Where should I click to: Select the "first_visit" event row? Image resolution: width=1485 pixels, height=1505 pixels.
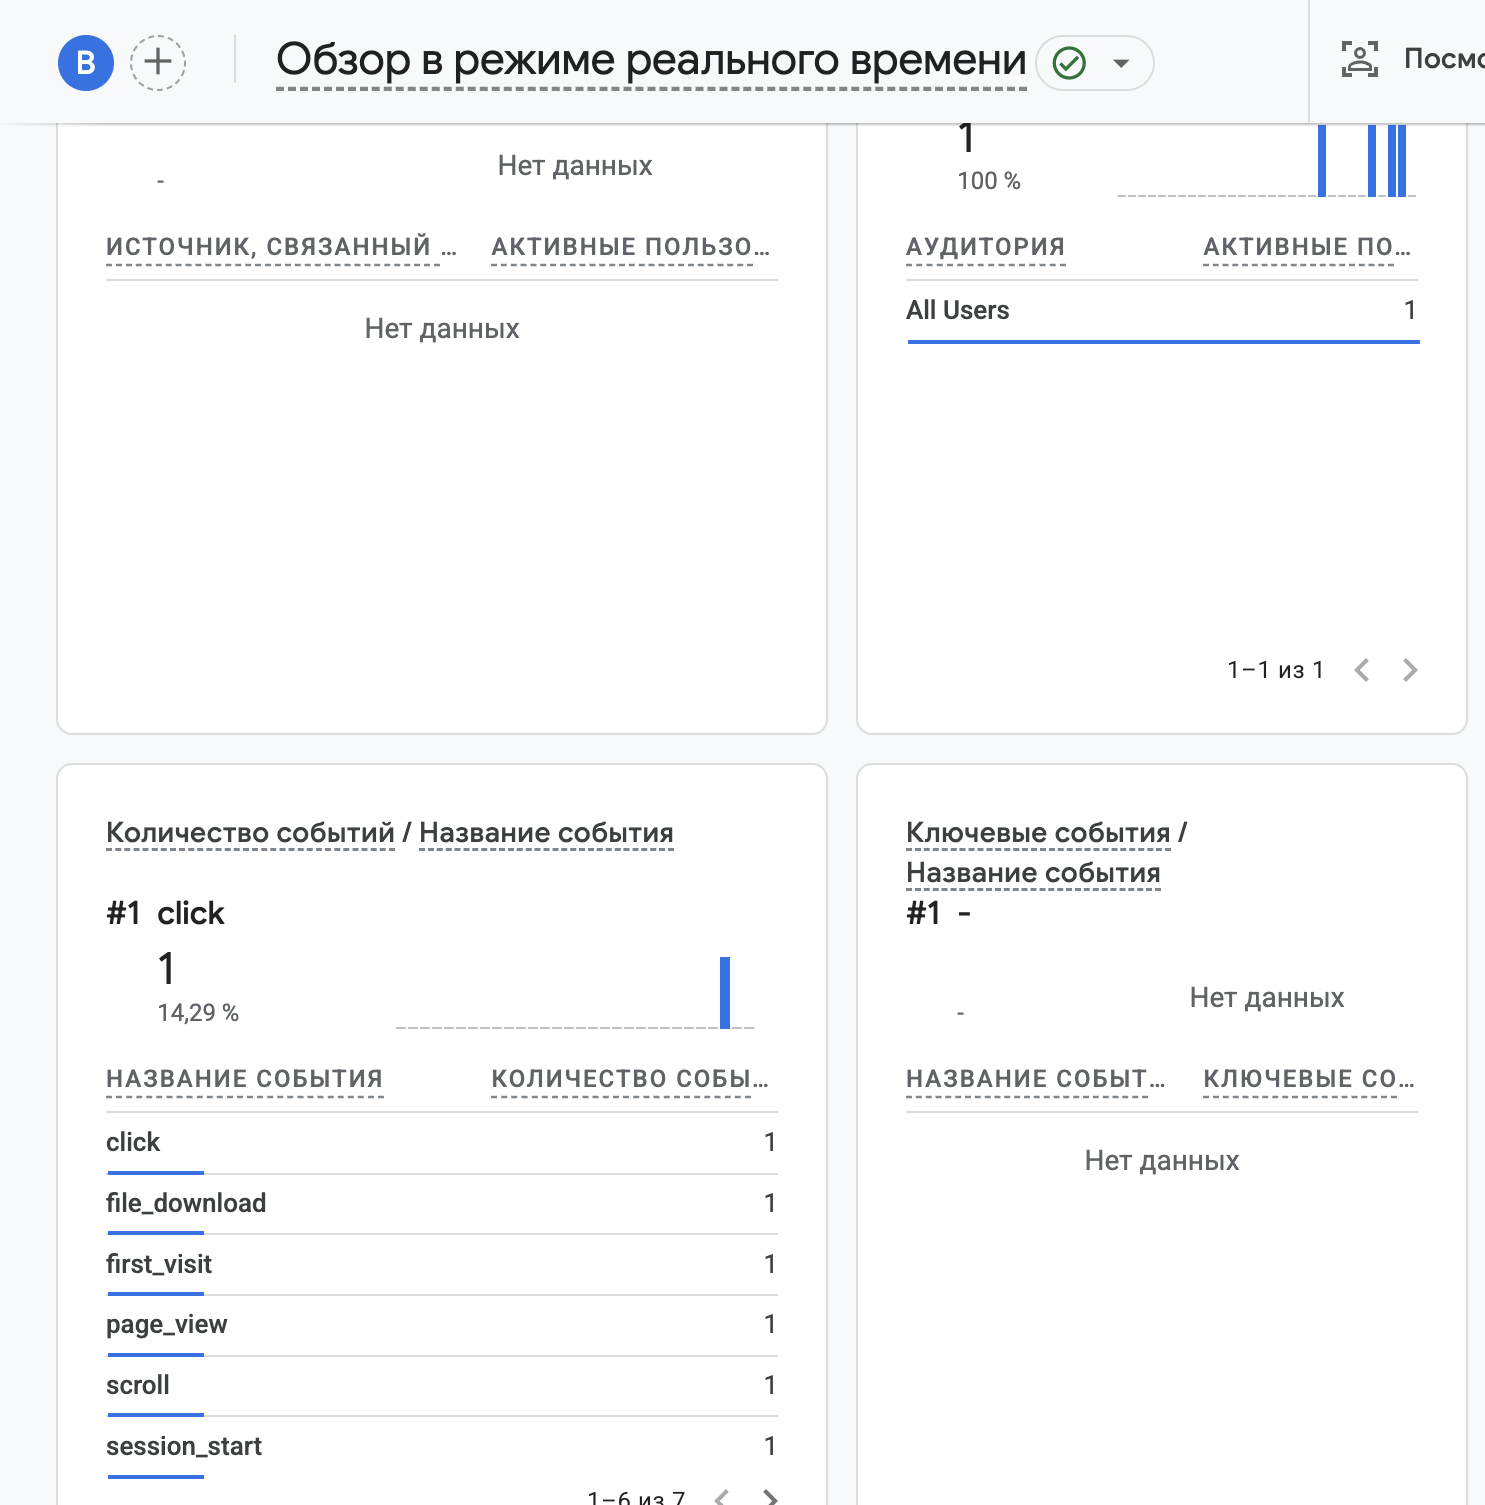pyautogui.click(x=441, y=1264)
